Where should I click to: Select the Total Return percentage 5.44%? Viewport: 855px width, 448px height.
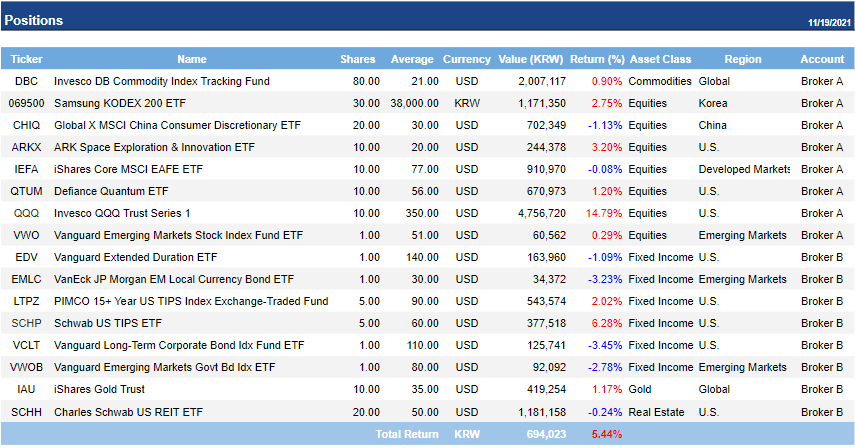pos(607,435)
